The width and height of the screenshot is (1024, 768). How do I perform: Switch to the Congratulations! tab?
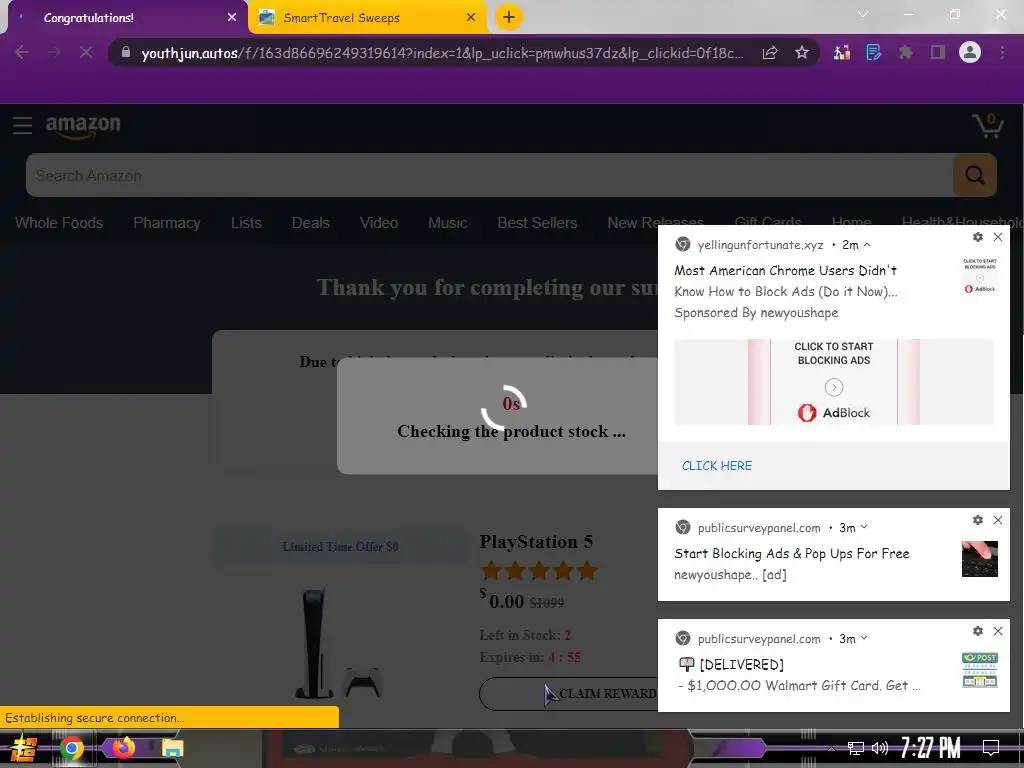click(x=124, y=18)
